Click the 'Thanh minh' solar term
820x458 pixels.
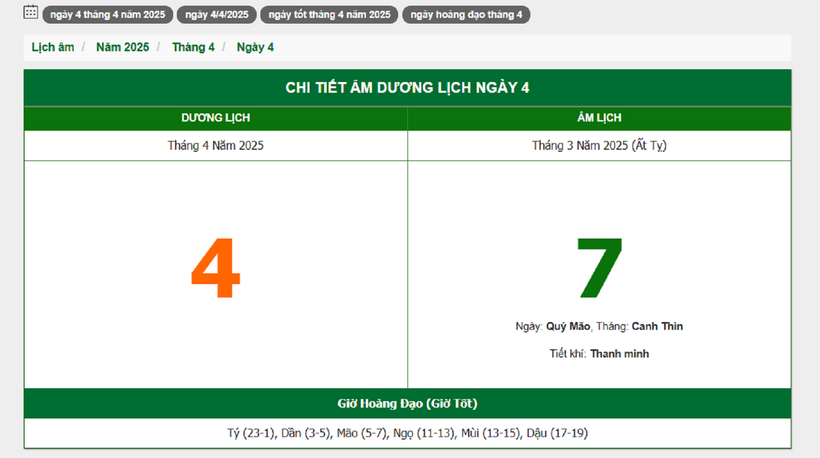(x=619, y=353)
